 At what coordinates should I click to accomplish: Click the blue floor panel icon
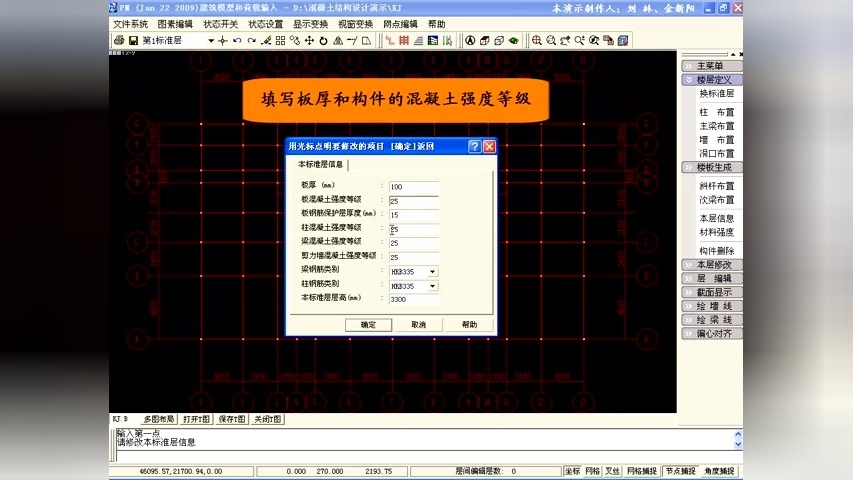coord(433,40)
